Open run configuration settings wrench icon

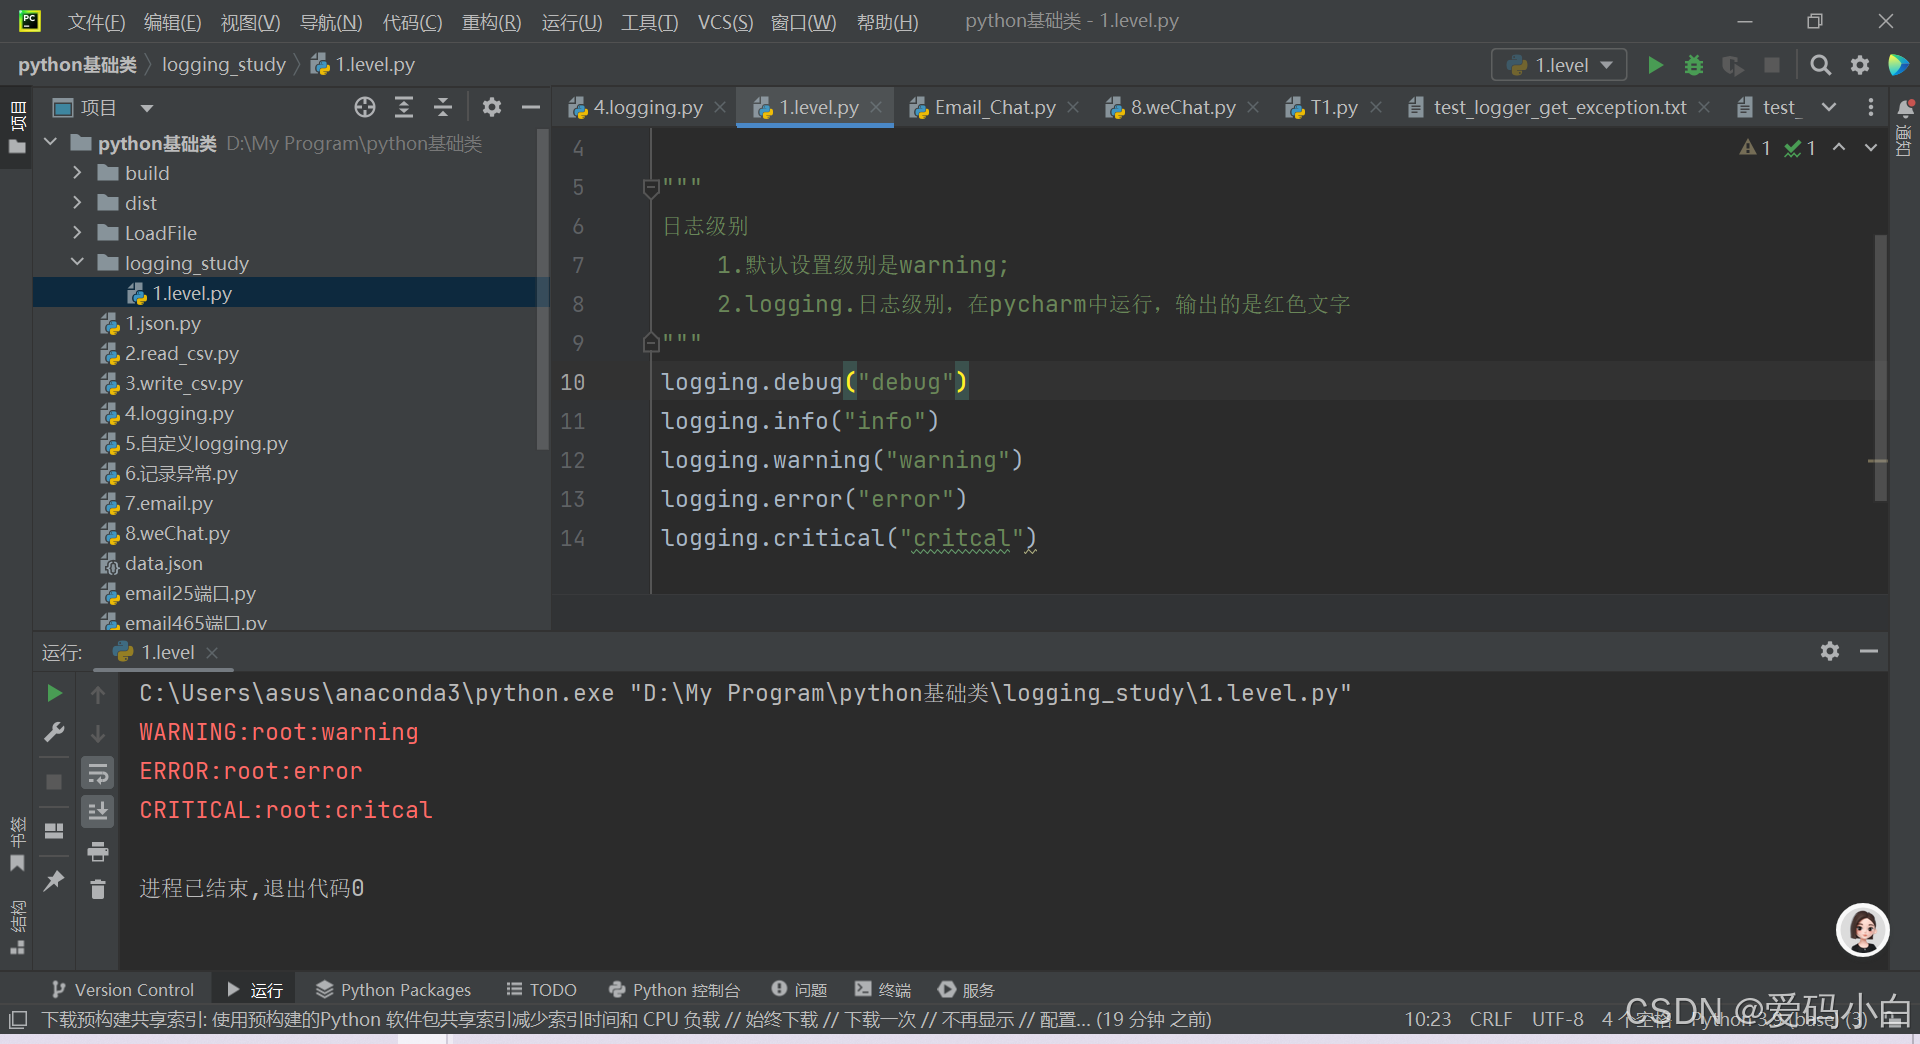[54, 732]
